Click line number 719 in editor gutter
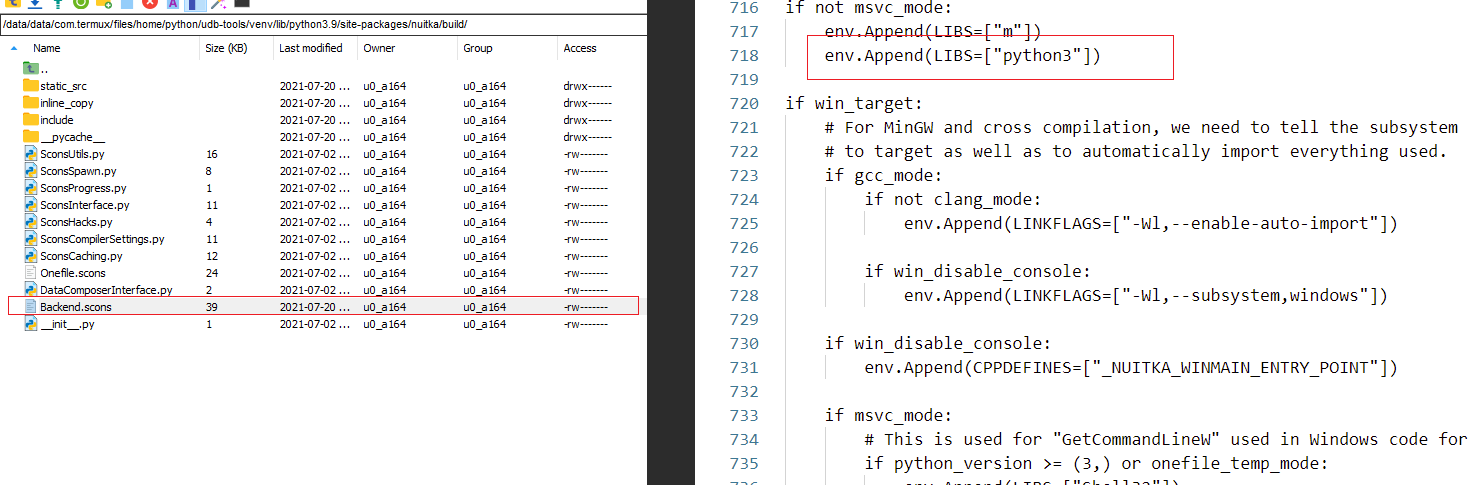 click(x=744, y=80)
